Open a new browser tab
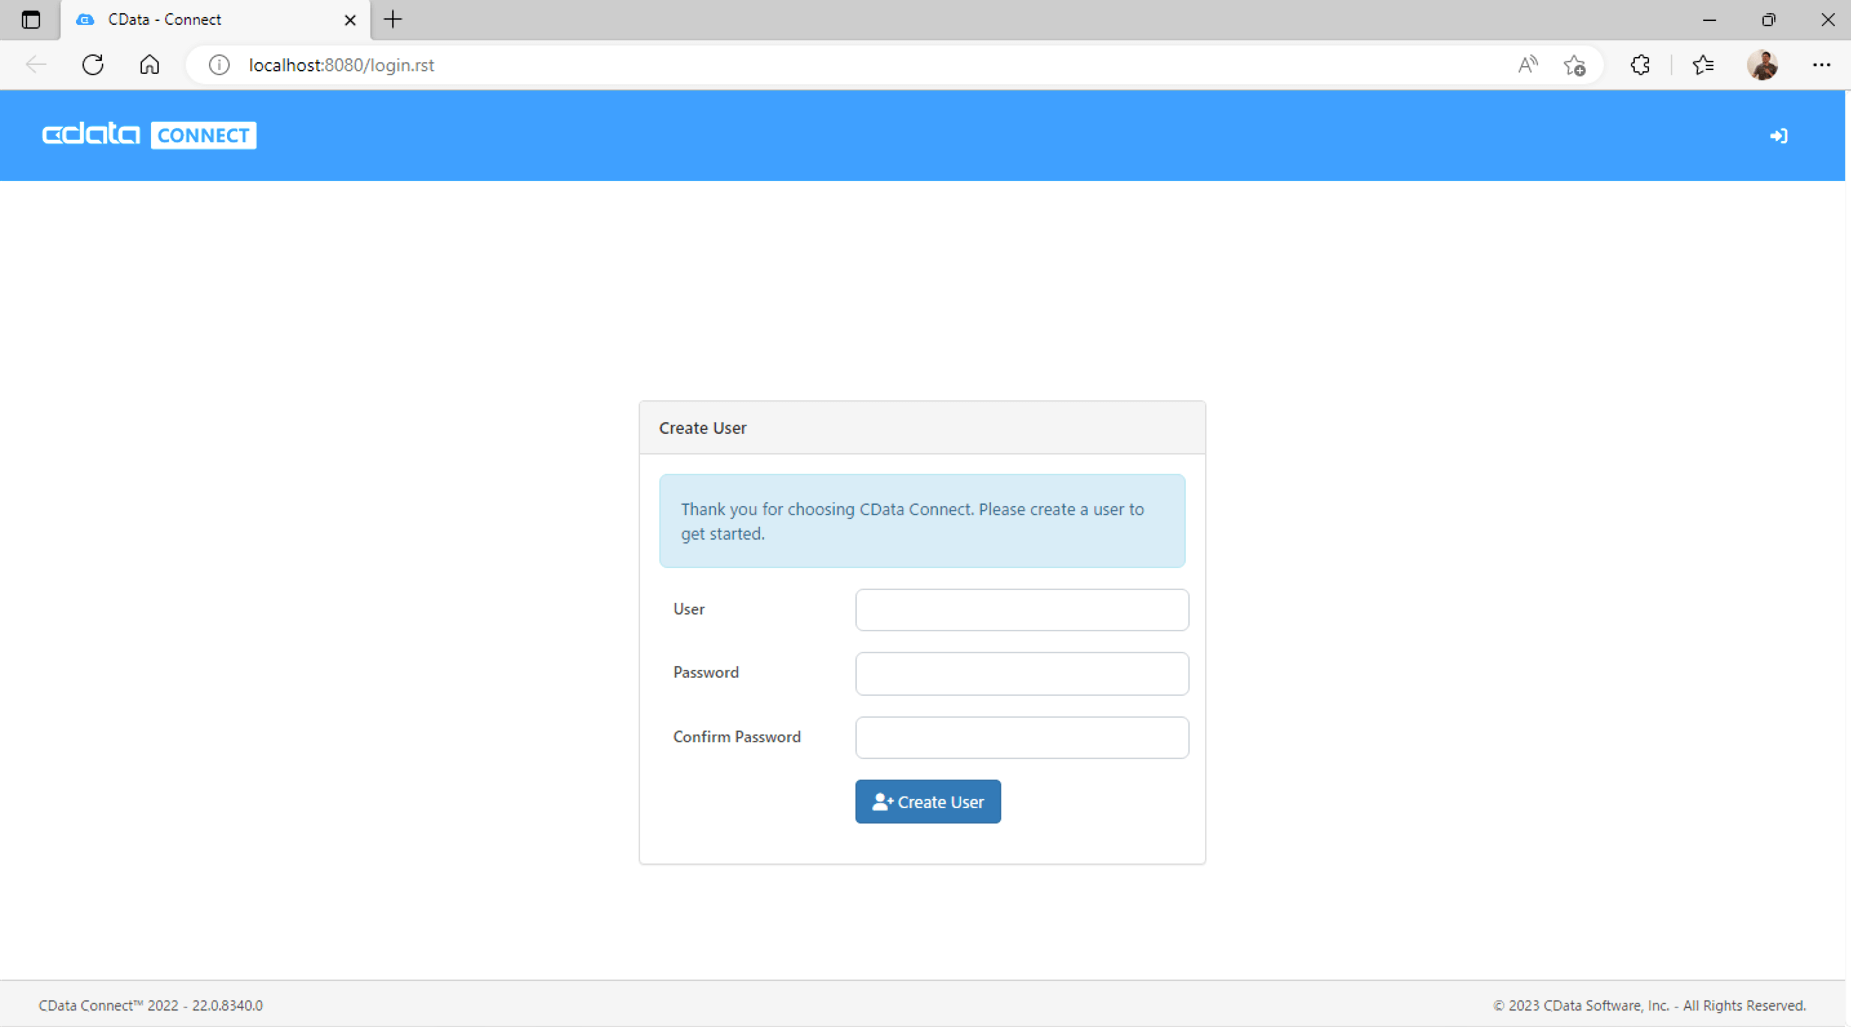The width and height of the screenshot is (1851, 1027). tap(393, 19)
